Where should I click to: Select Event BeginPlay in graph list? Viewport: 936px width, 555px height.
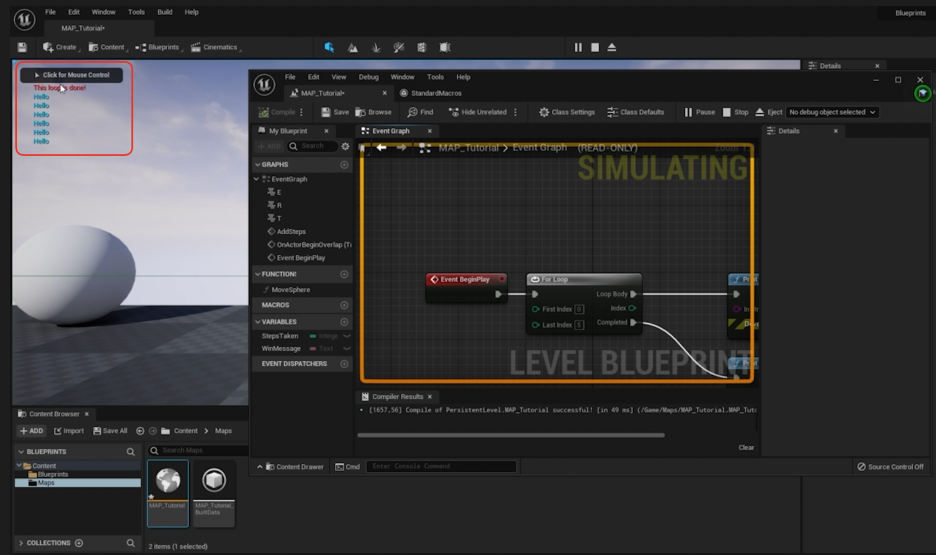(296, 258)
